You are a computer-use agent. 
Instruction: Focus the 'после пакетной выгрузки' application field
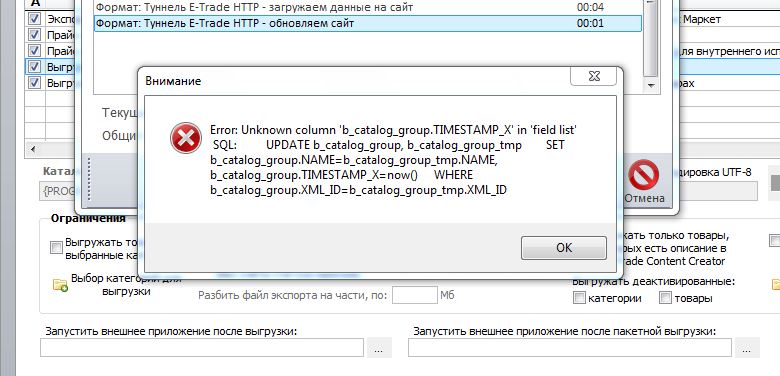point(570,347)
